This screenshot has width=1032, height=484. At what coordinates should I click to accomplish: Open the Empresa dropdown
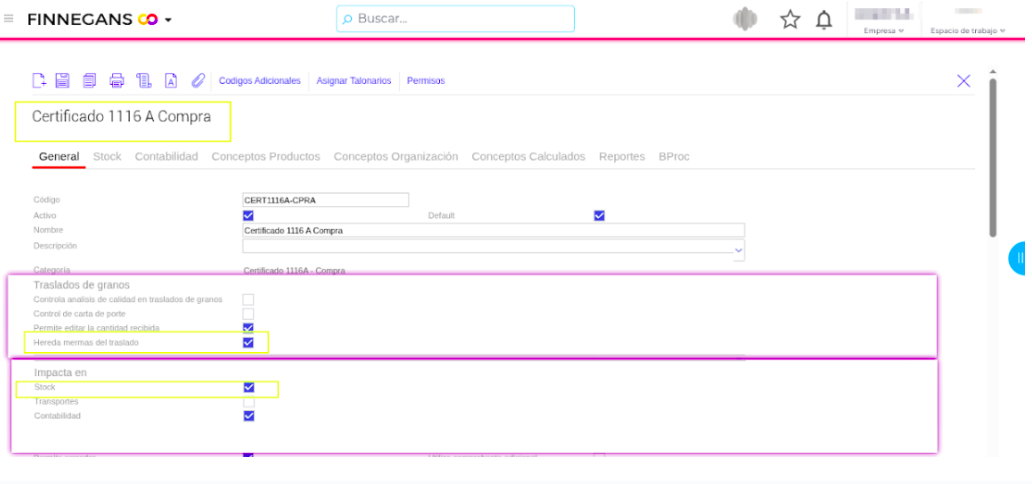pyautogui.click(x=883, y=30)
